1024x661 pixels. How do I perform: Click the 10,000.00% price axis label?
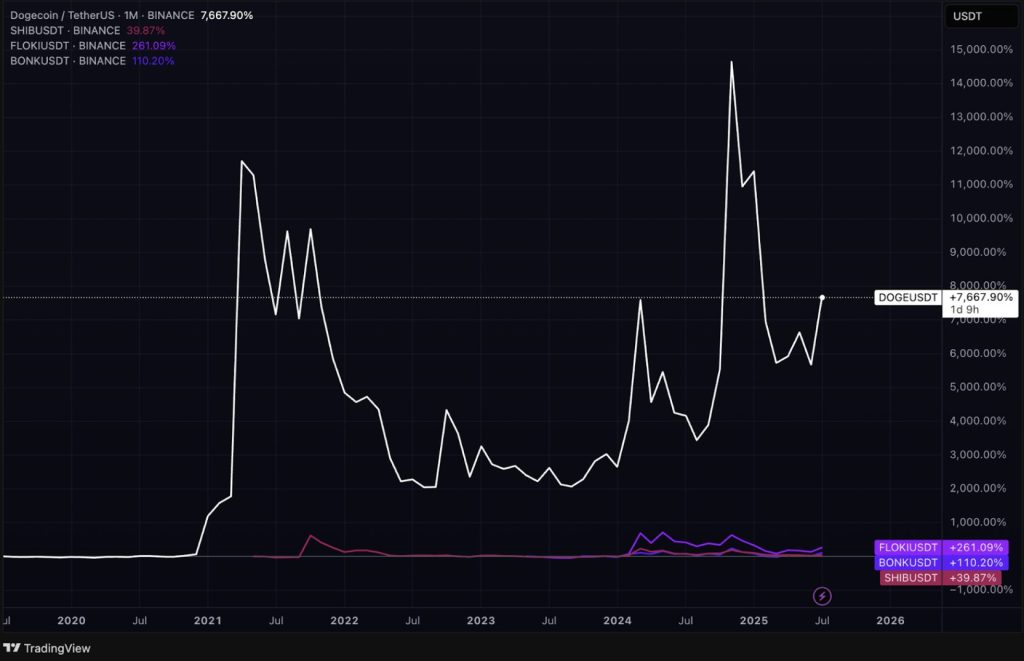(982, 218)
